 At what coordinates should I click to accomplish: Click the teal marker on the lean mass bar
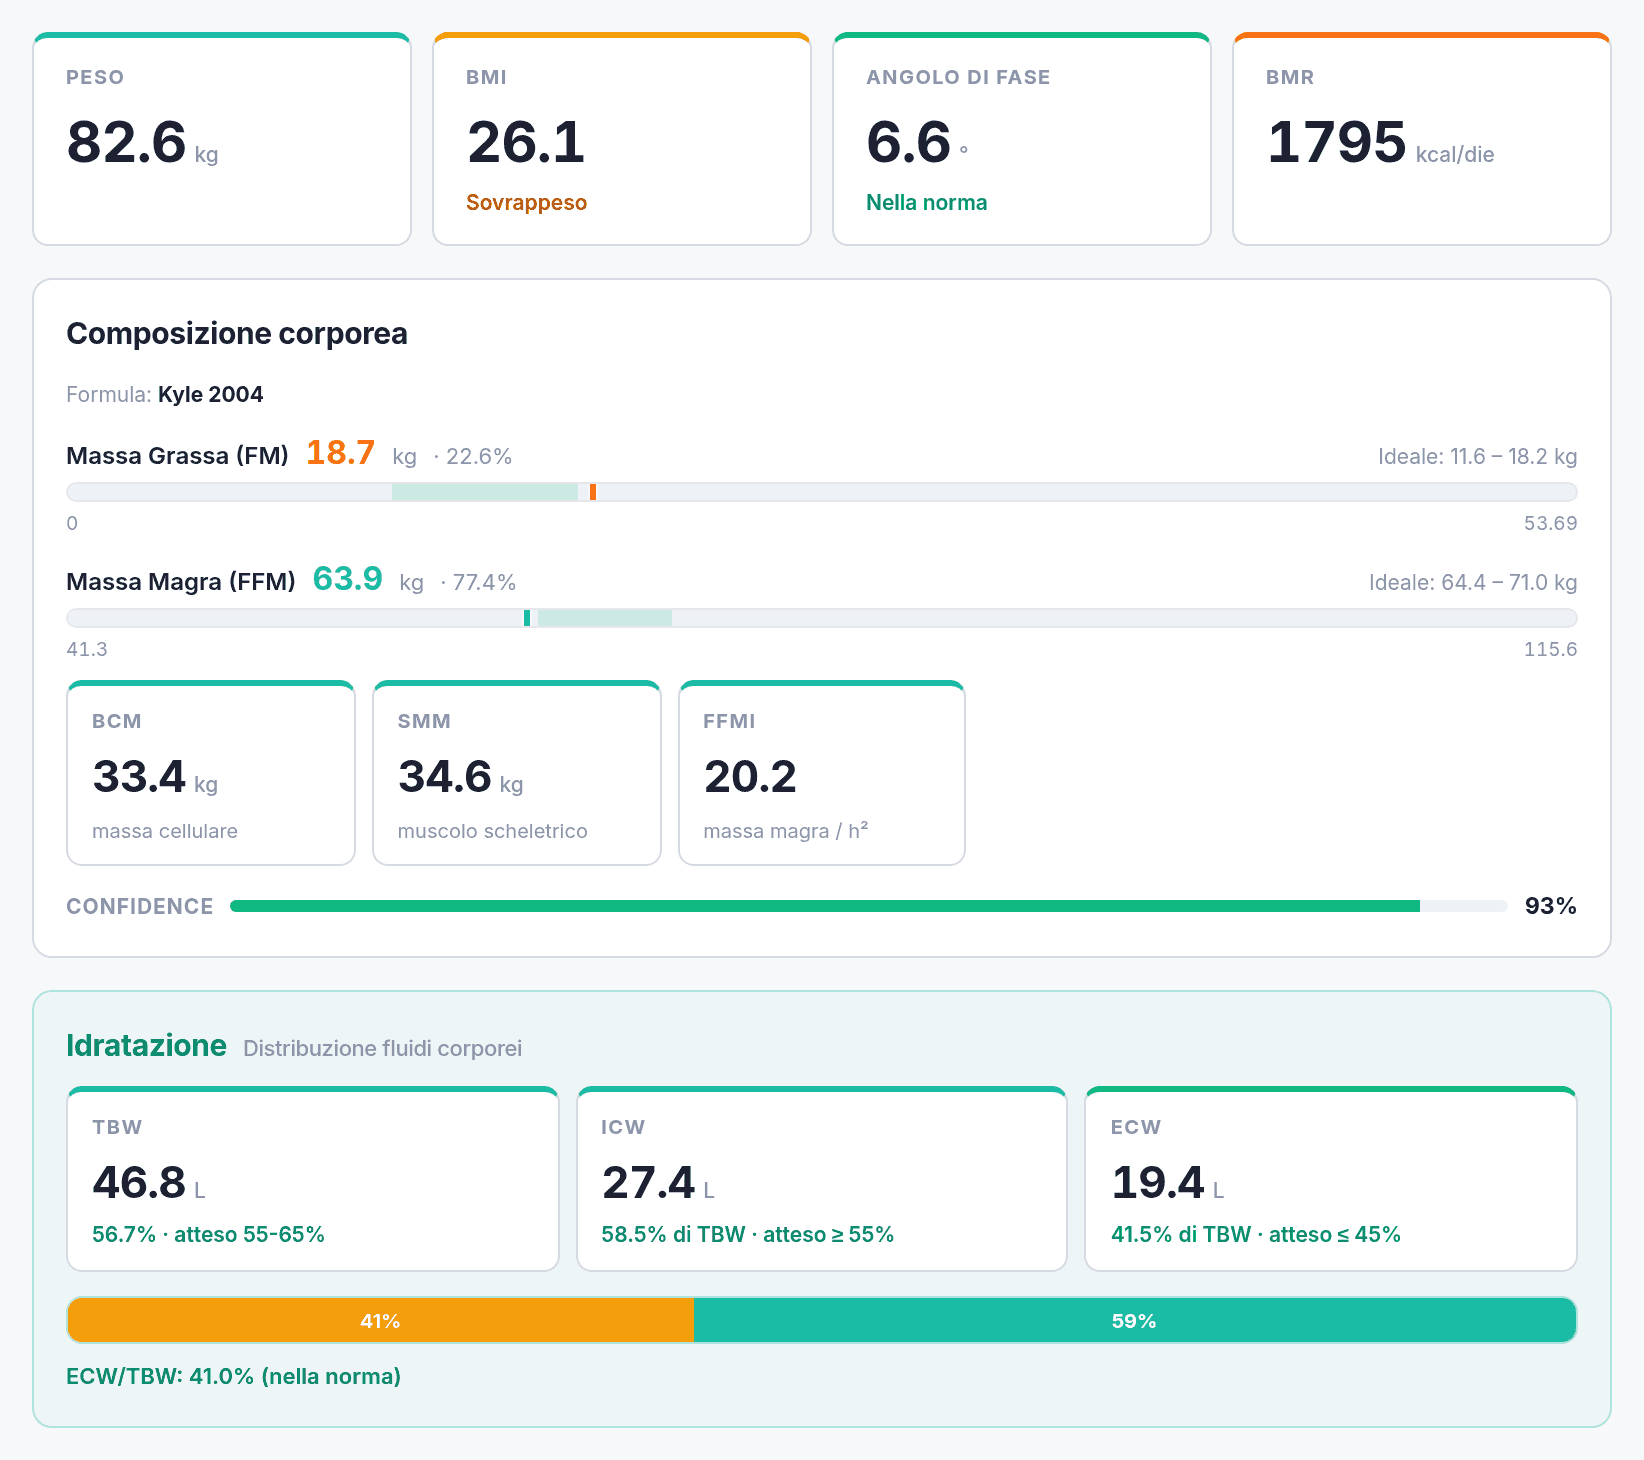tap(527, 618)
